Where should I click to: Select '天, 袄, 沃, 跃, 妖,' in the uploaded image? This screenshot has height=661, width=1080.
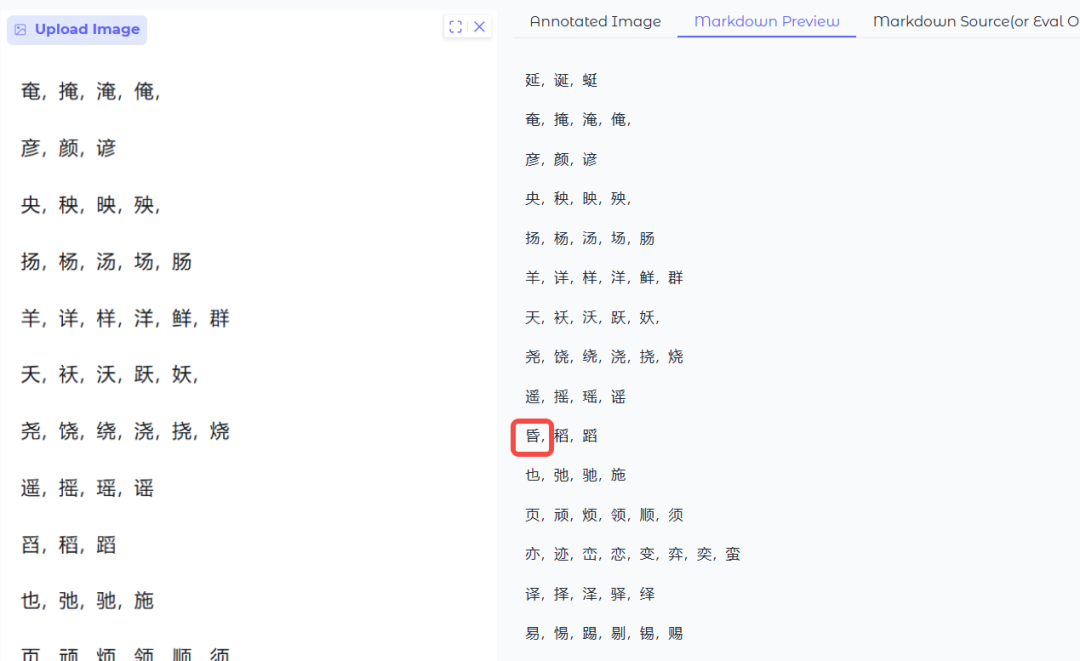pyautogui.click(x=110, y=375)
